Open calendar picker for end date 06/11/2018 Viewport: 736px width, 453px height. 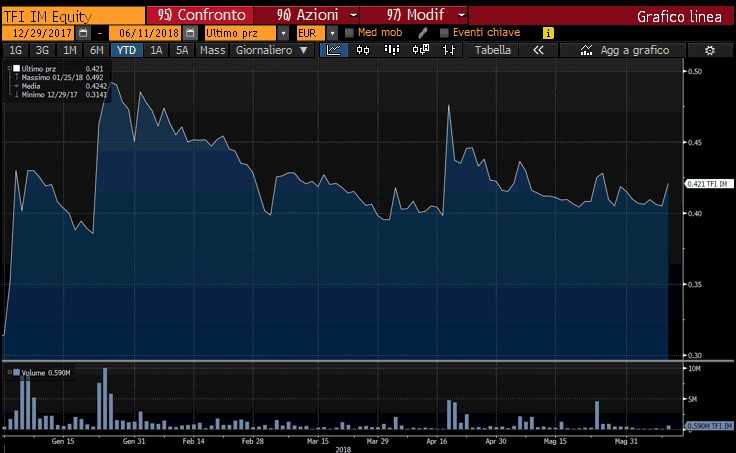tap(190, 33)
